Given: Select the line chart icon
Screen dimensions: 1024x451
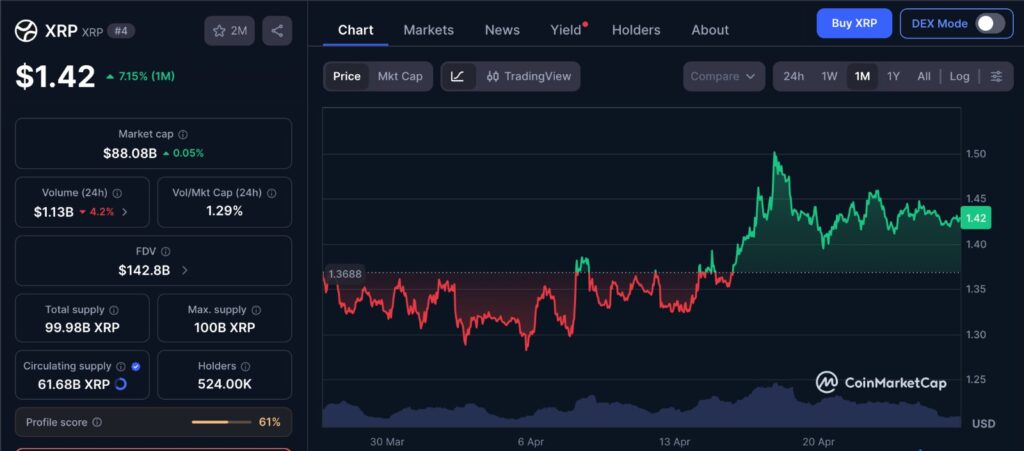Looking at the screenshot, I should [458, 76].
